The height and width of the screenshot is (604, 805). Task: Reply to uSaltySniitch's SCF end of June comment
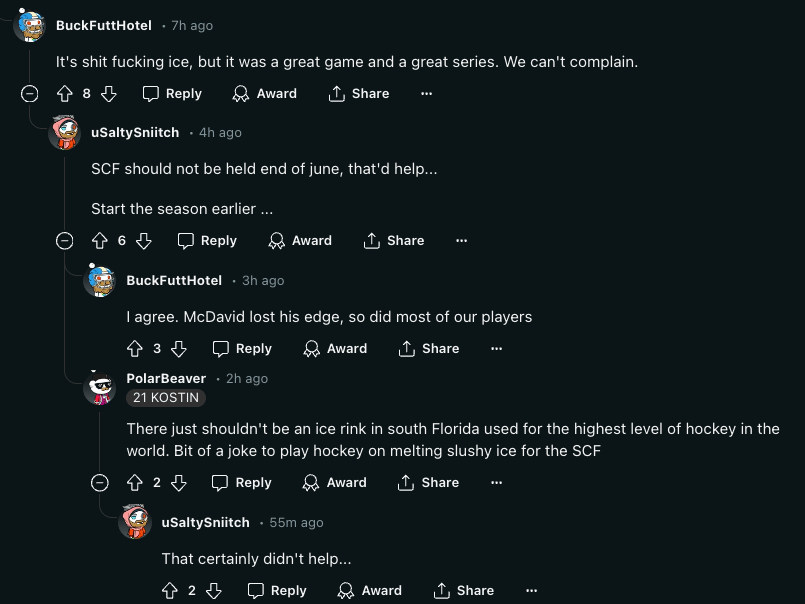tap(207, 240)
